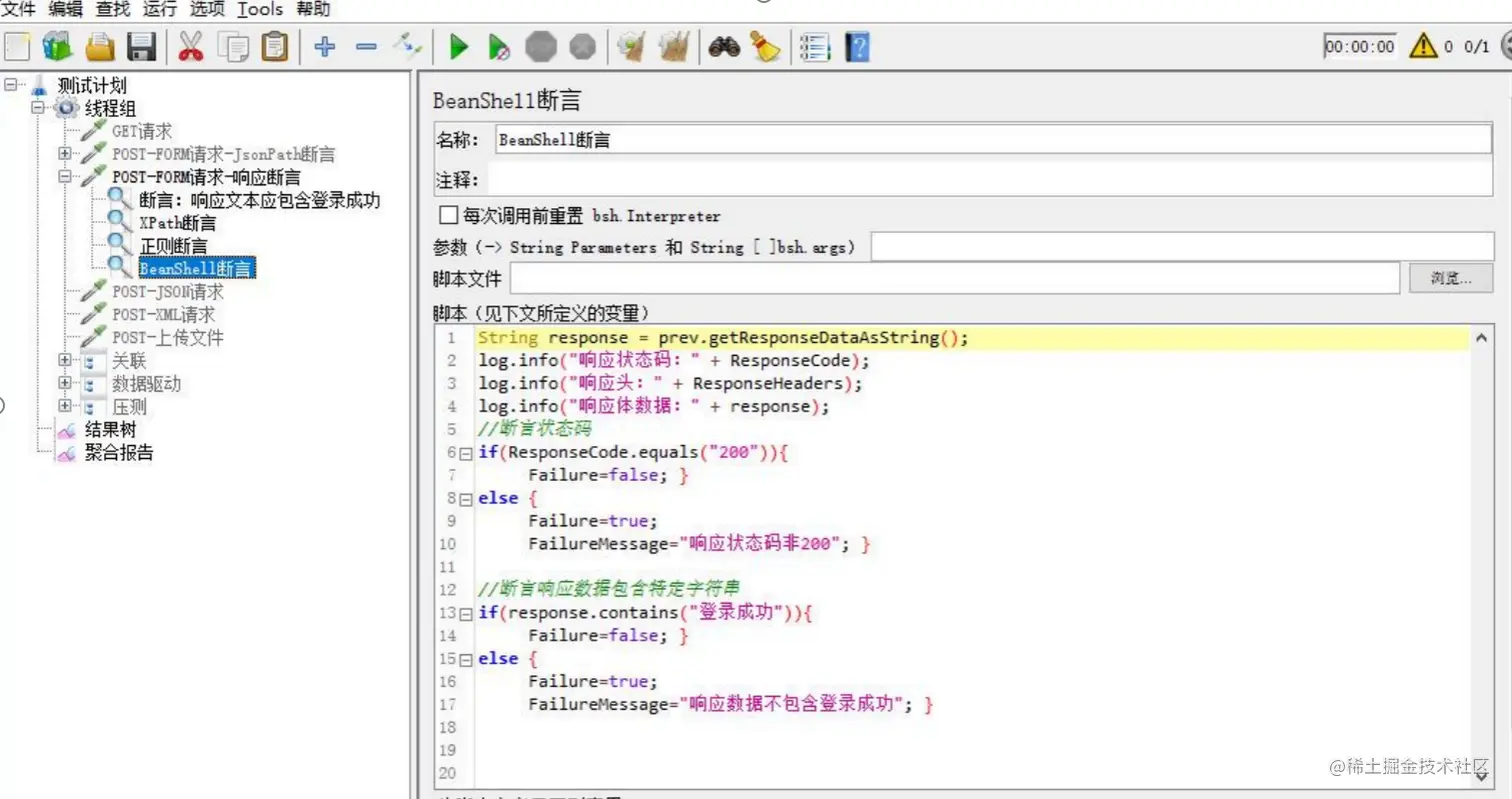Fold the else block at line 8
Image resolution: width=1512 pixels, height=799 pixels.
466,498
